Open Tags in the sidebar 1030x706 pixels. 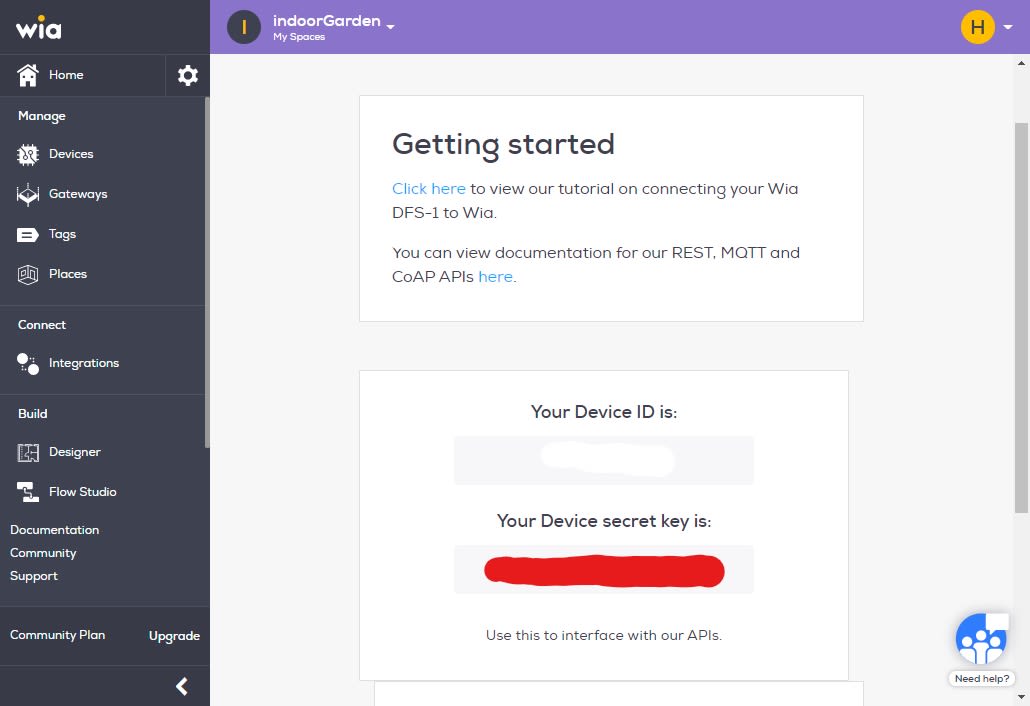(x=62, y=234)
